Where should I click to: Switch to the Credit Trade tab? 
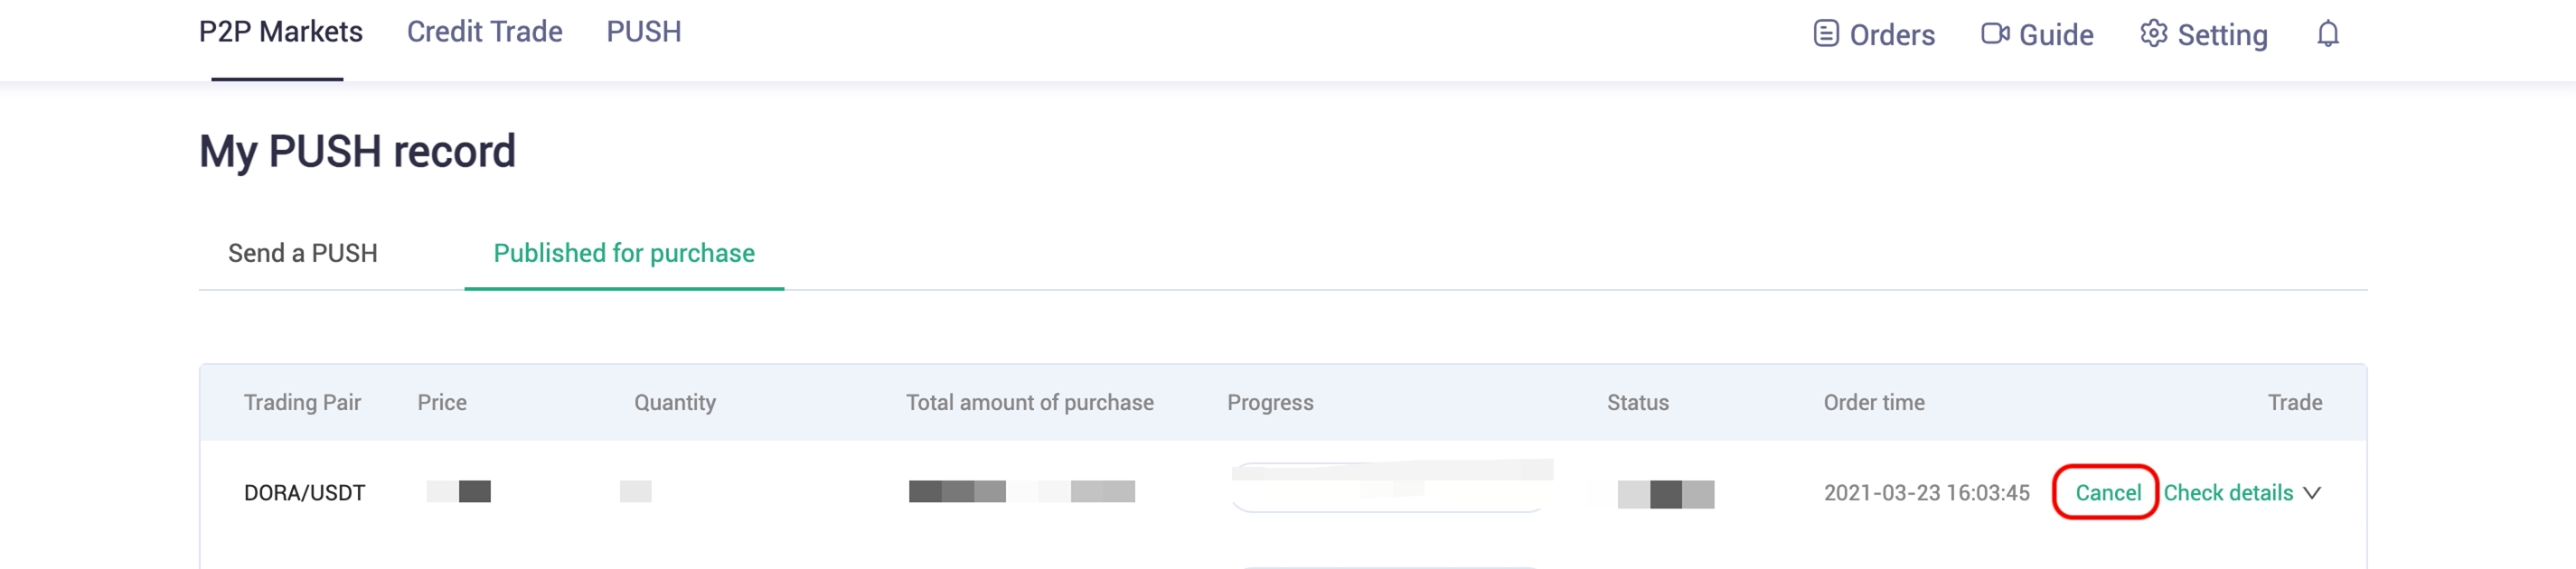click(x=484, y=32)
